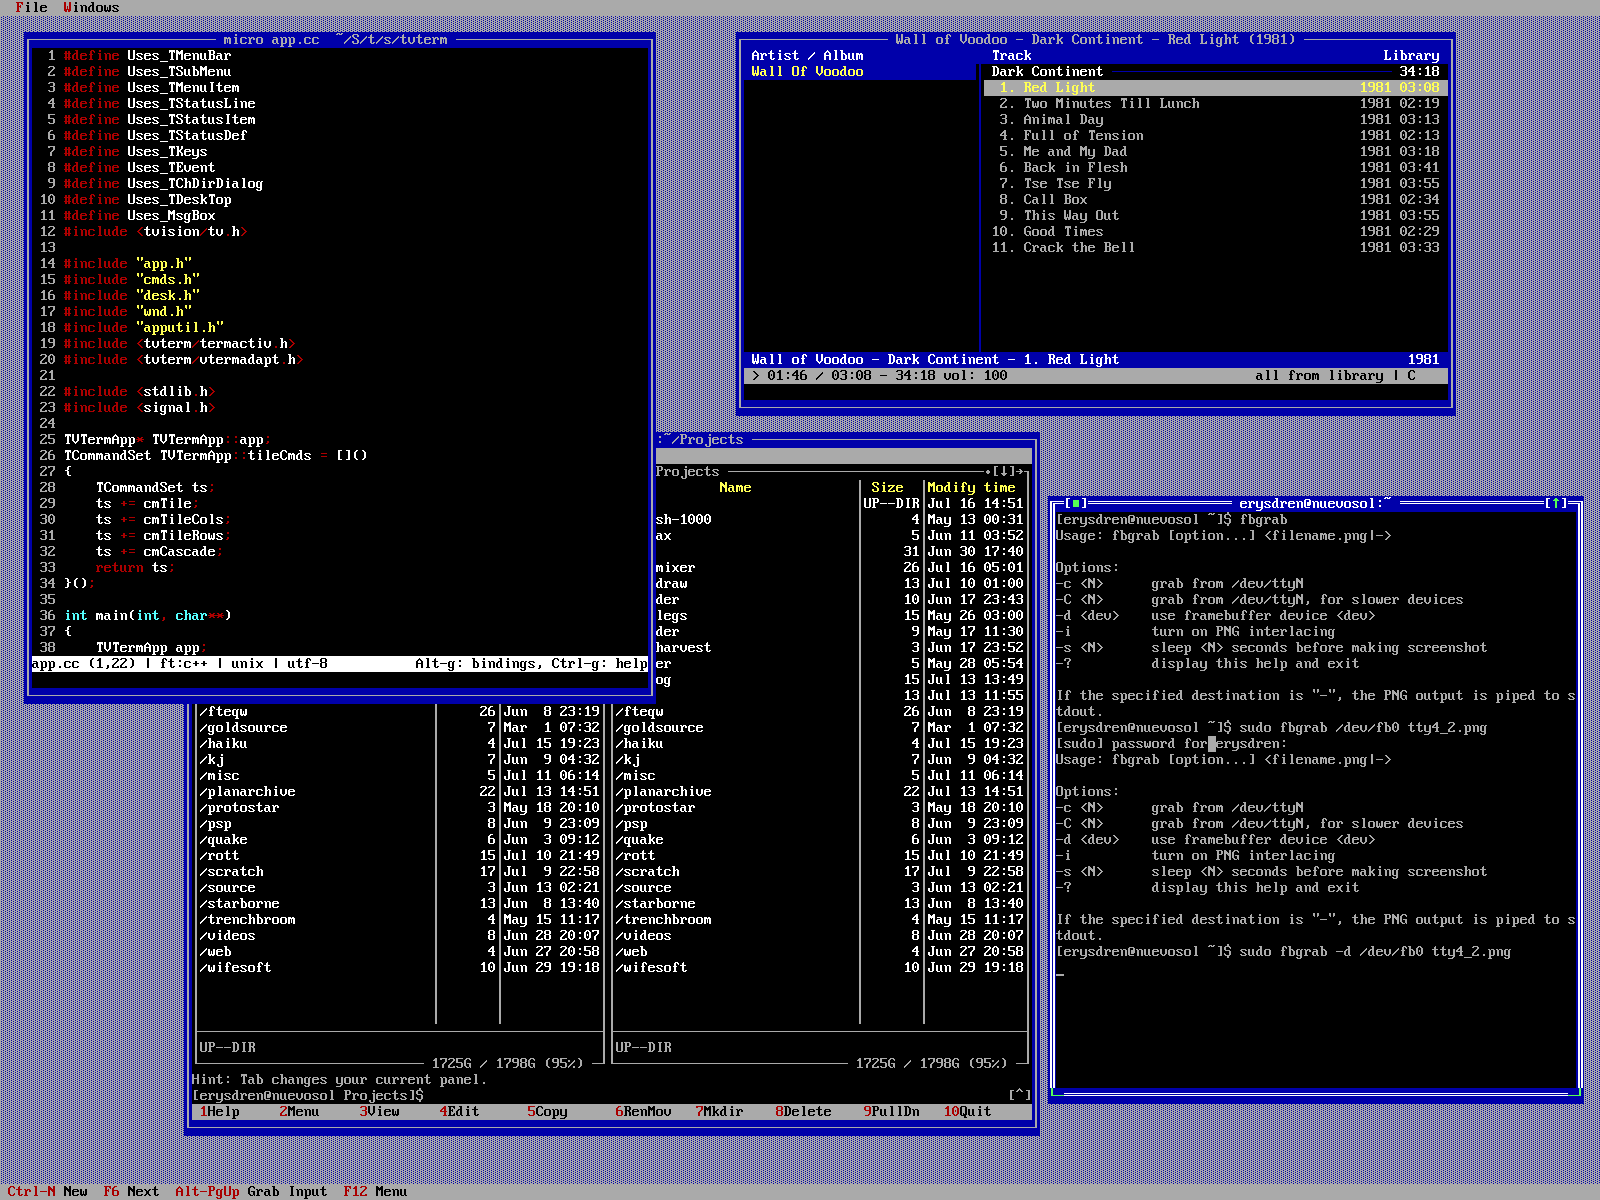Click the play status indicator in music player
This screenshot has width=1600, height=1200.
[756, 376]
